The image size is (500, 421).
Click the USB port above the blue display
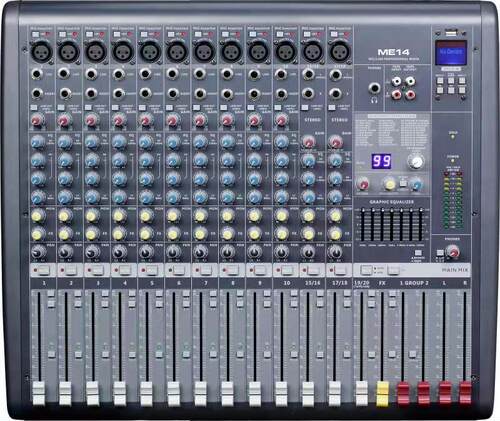tap(450, 33)
